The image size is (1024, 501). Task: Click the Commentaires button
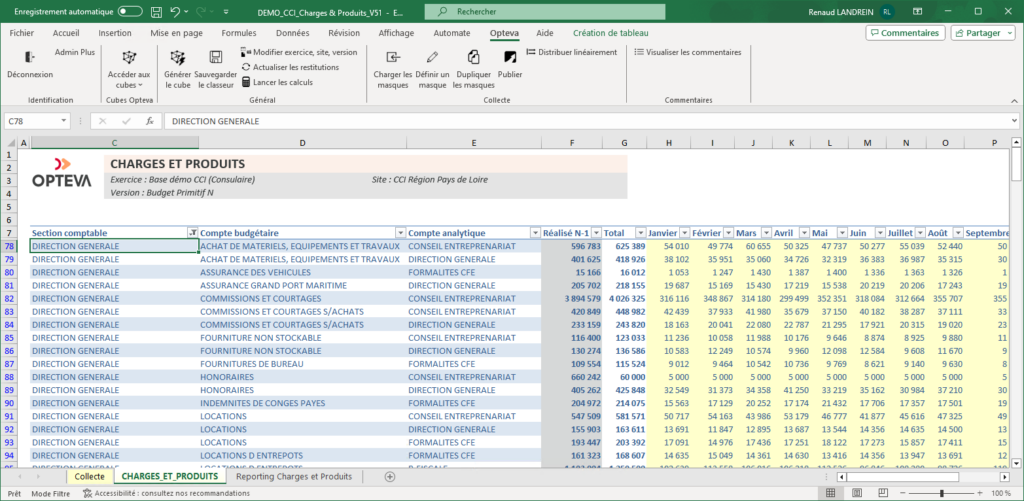coord(906,33)
